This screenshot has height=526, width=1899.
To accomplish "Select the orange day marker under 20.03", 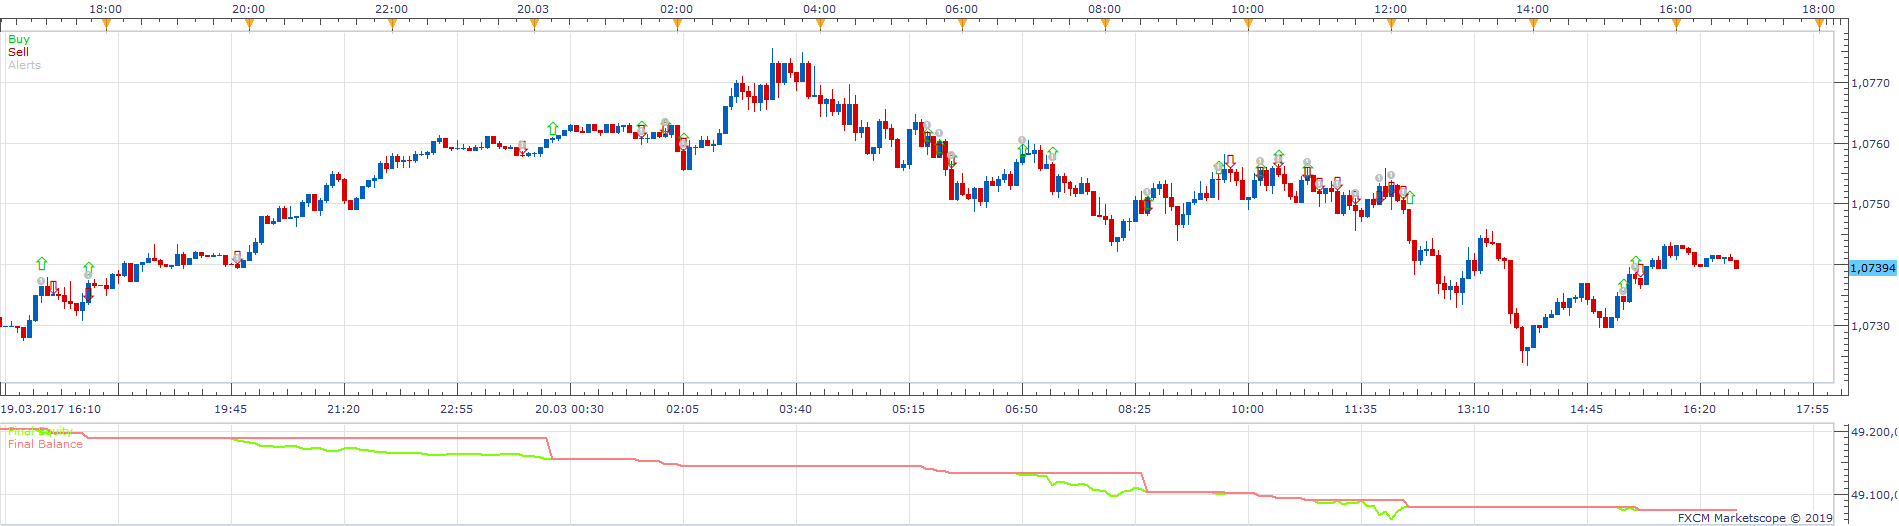I will point(534,25).
